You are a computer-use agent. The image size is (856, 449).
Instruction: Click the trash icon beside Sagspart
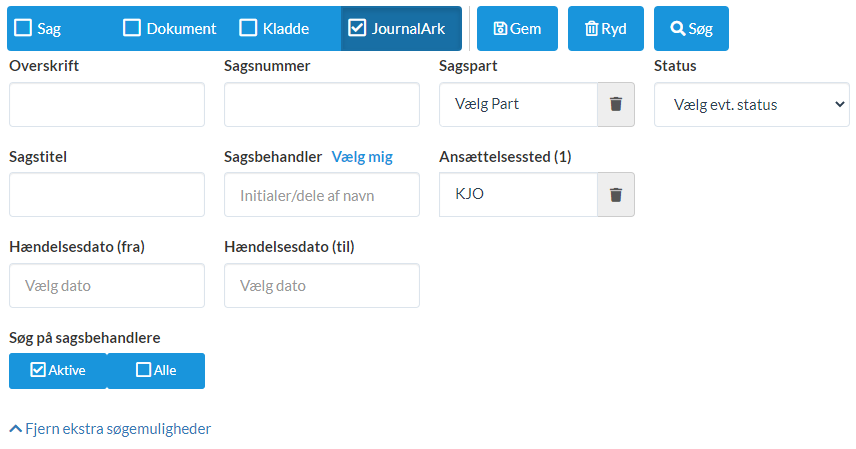tap(616, 104)
